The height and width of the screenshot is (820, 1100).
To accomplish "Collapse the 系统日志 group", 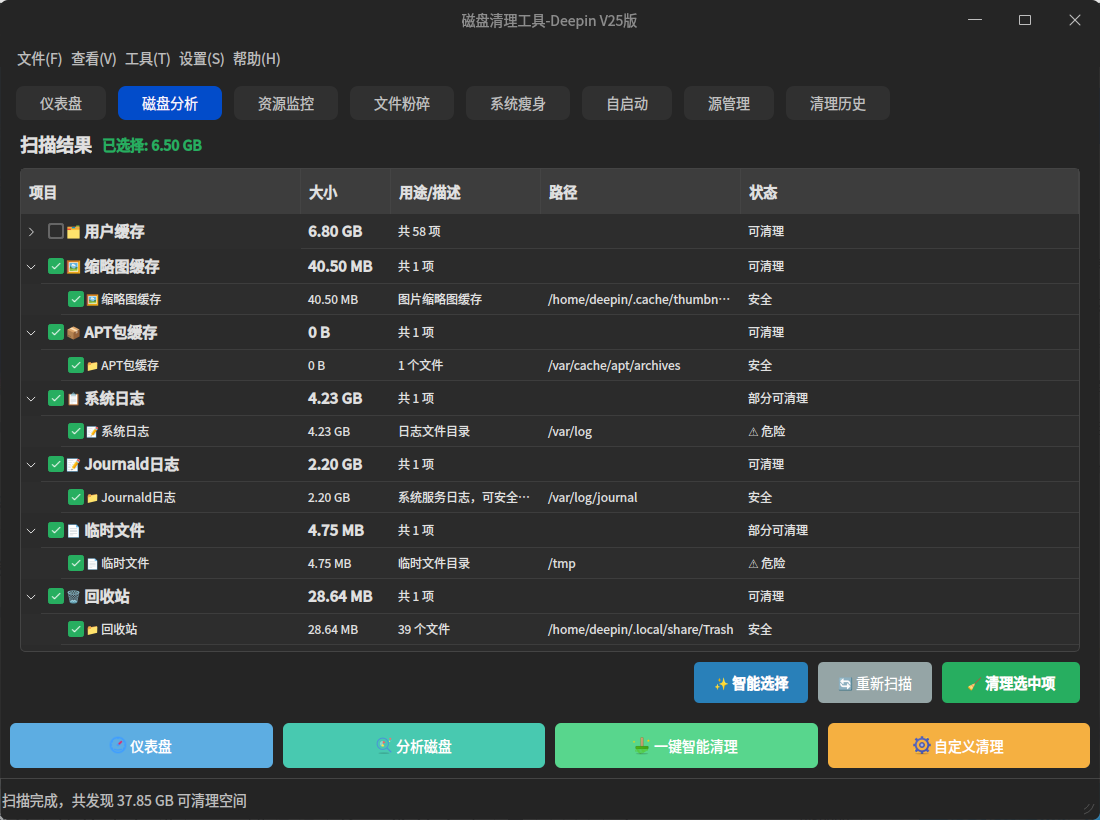I will (x=31, y=398).
